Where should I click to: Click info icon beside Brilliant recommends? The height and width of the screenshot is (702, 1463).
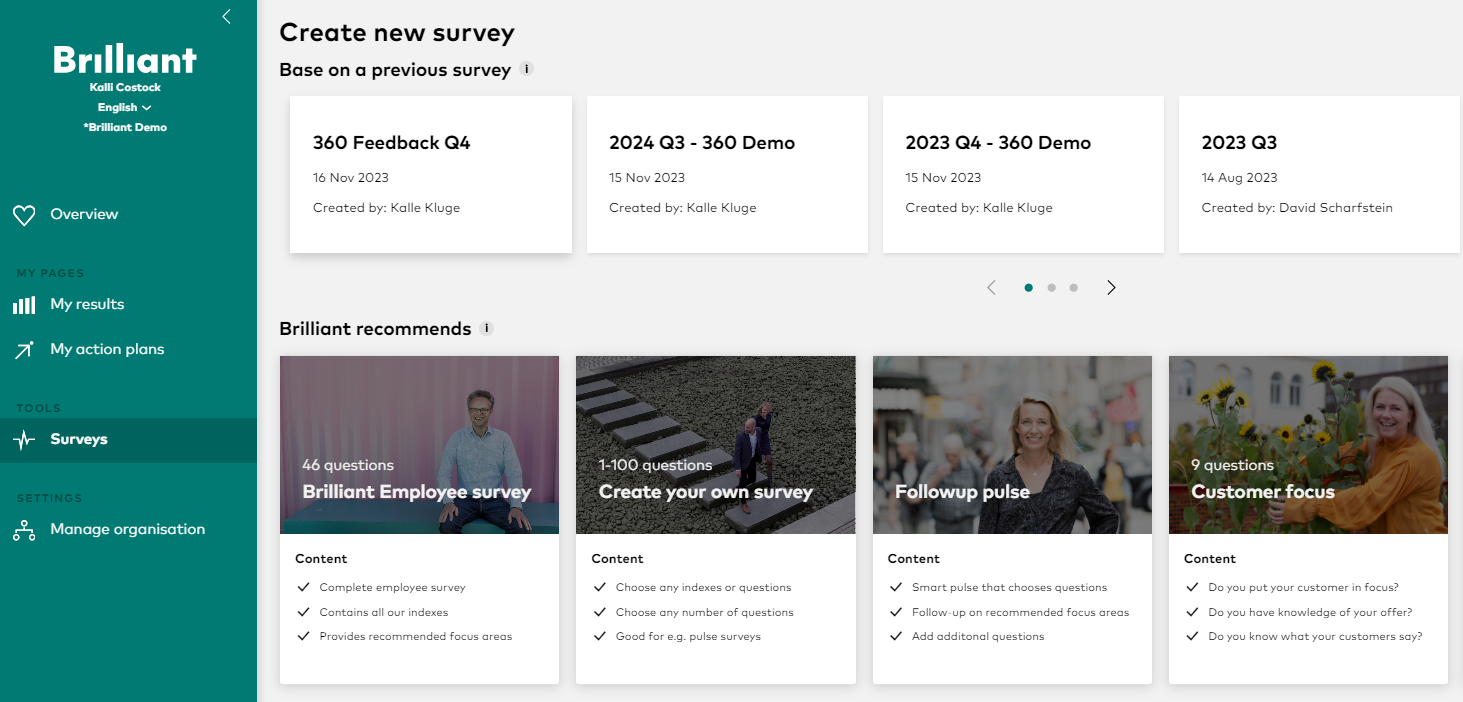pos(487,328)
